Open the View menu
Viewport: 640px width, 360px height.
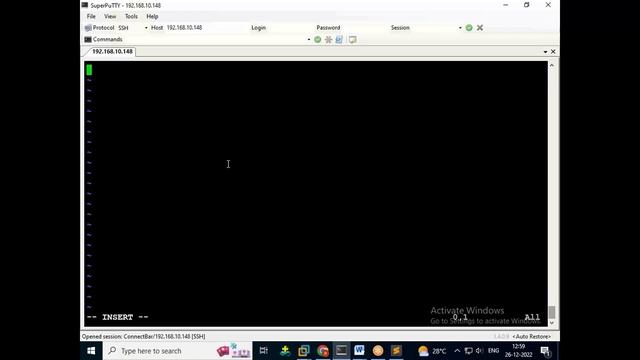[110, 16]
